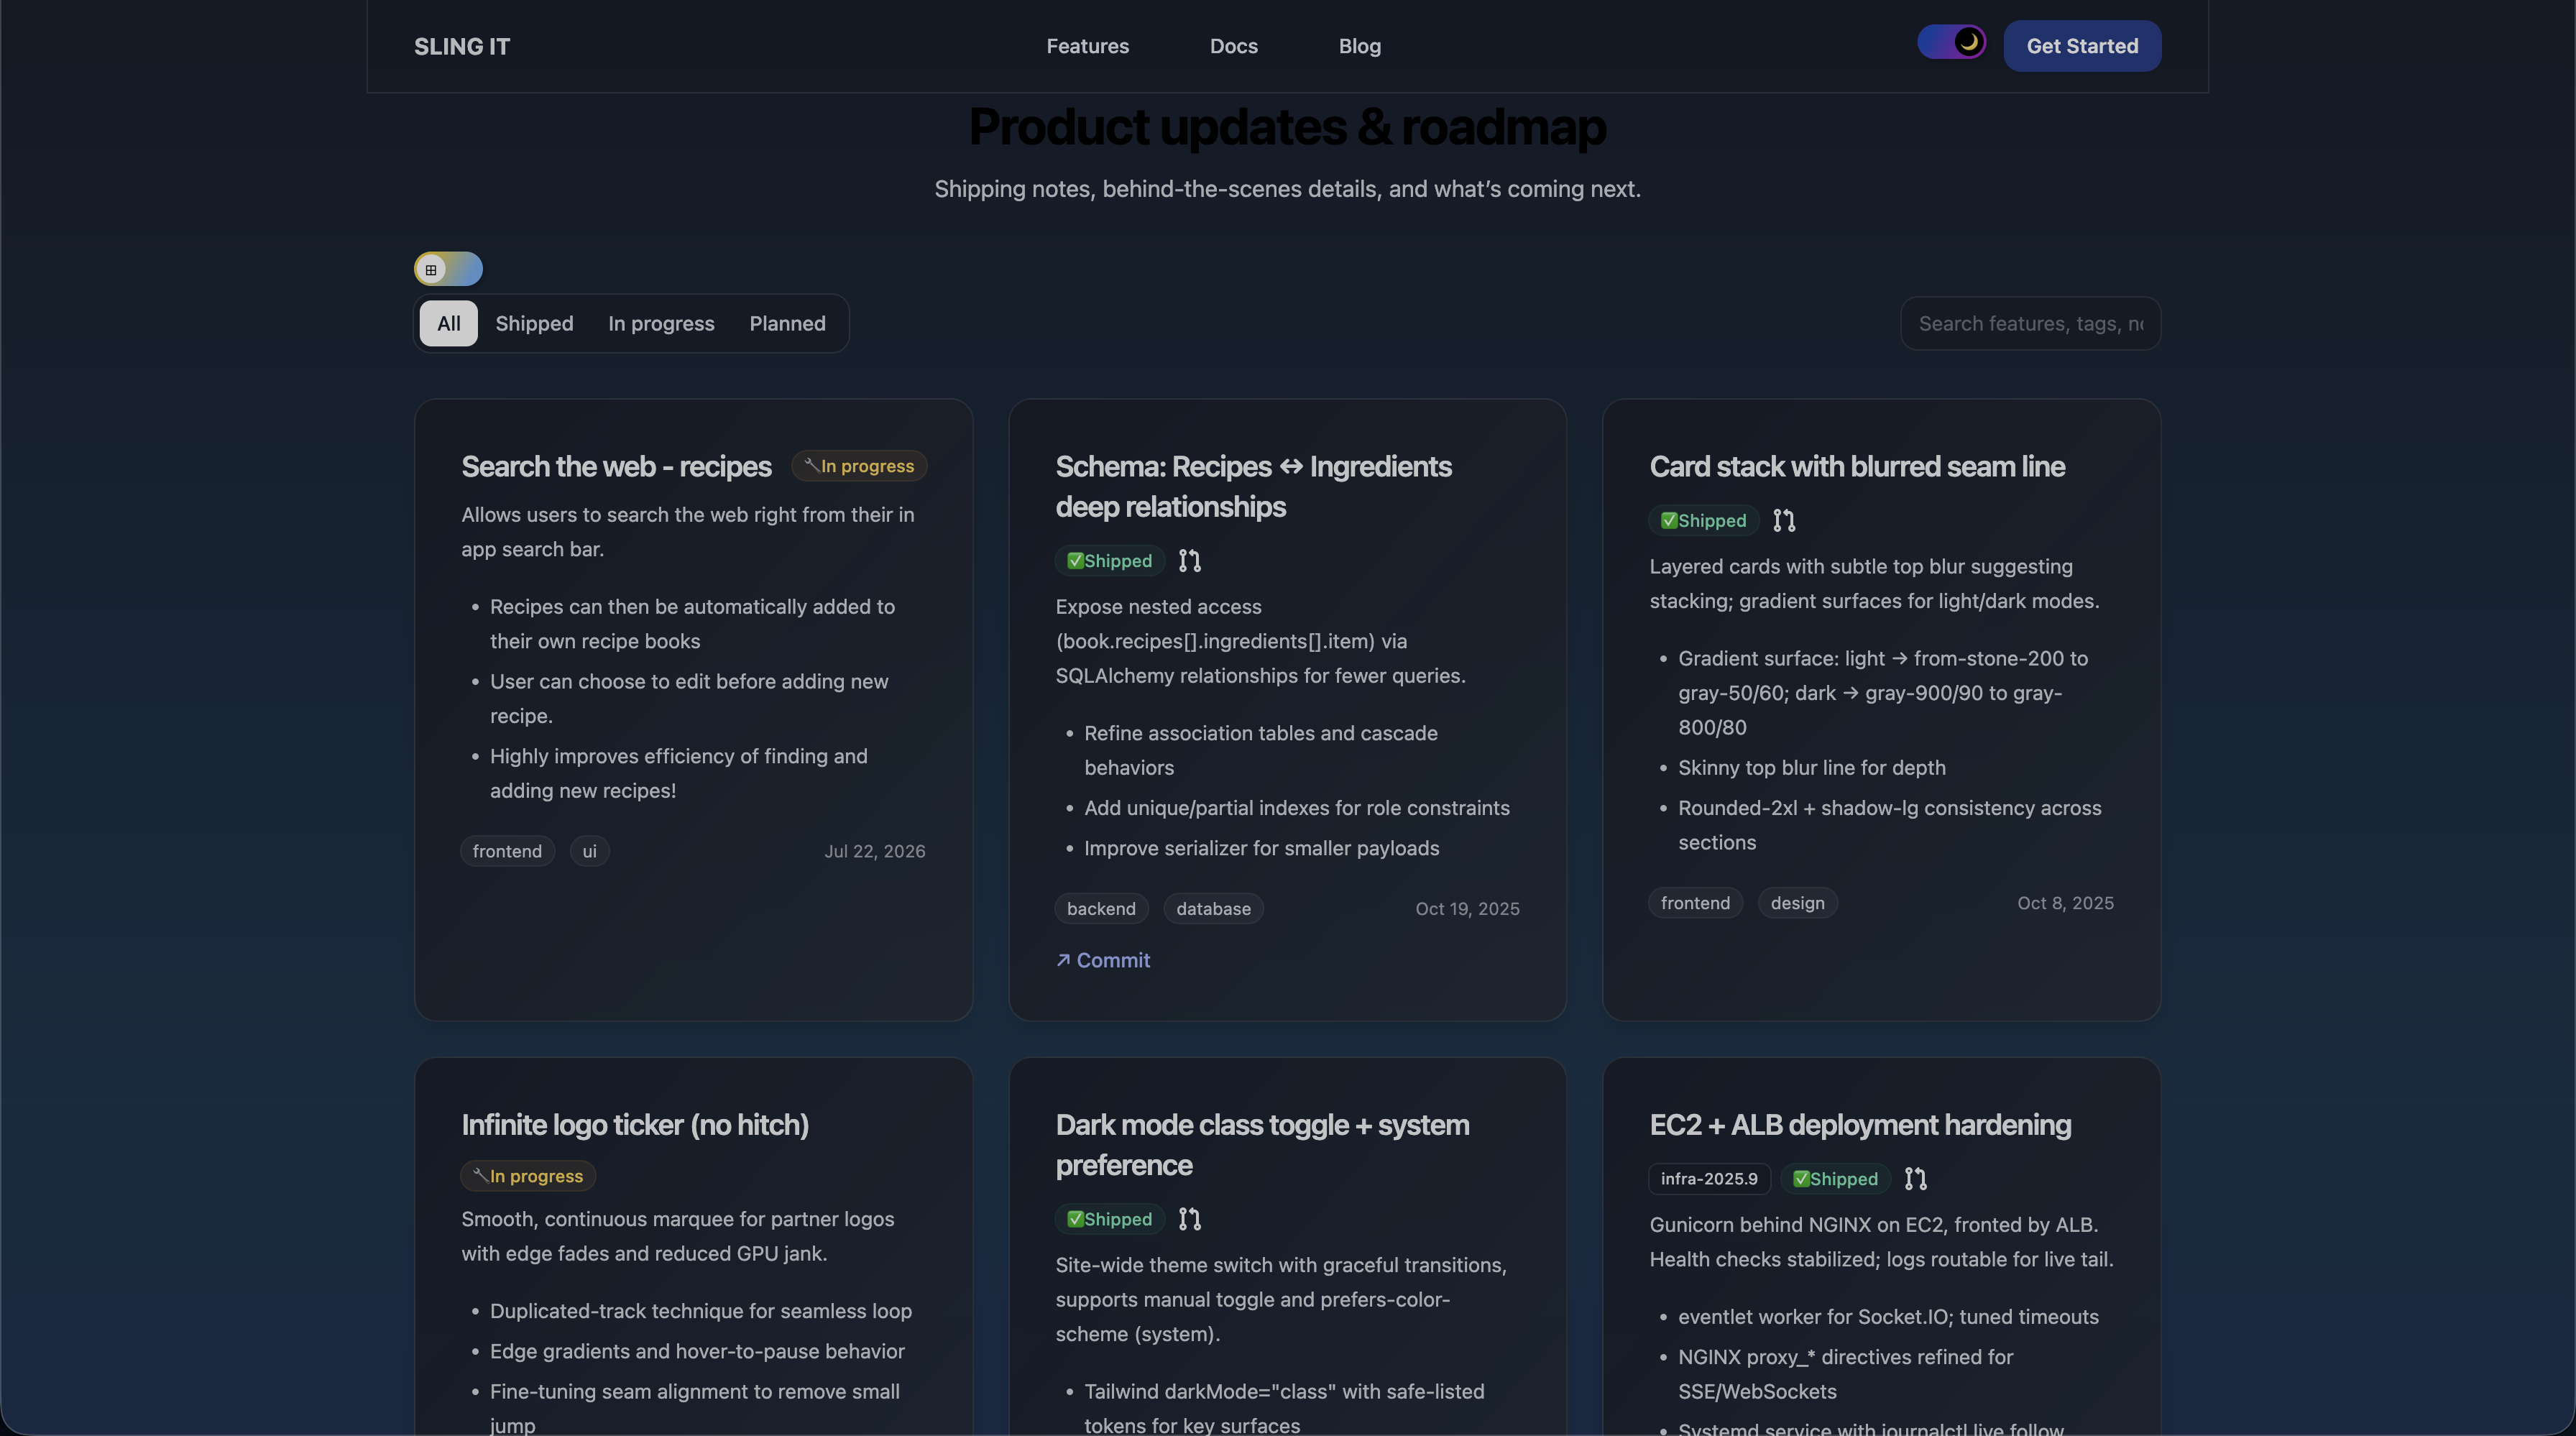Select the All filter tab
The height and width of the screenshot is (1436, 2576).
coord(448,323)
